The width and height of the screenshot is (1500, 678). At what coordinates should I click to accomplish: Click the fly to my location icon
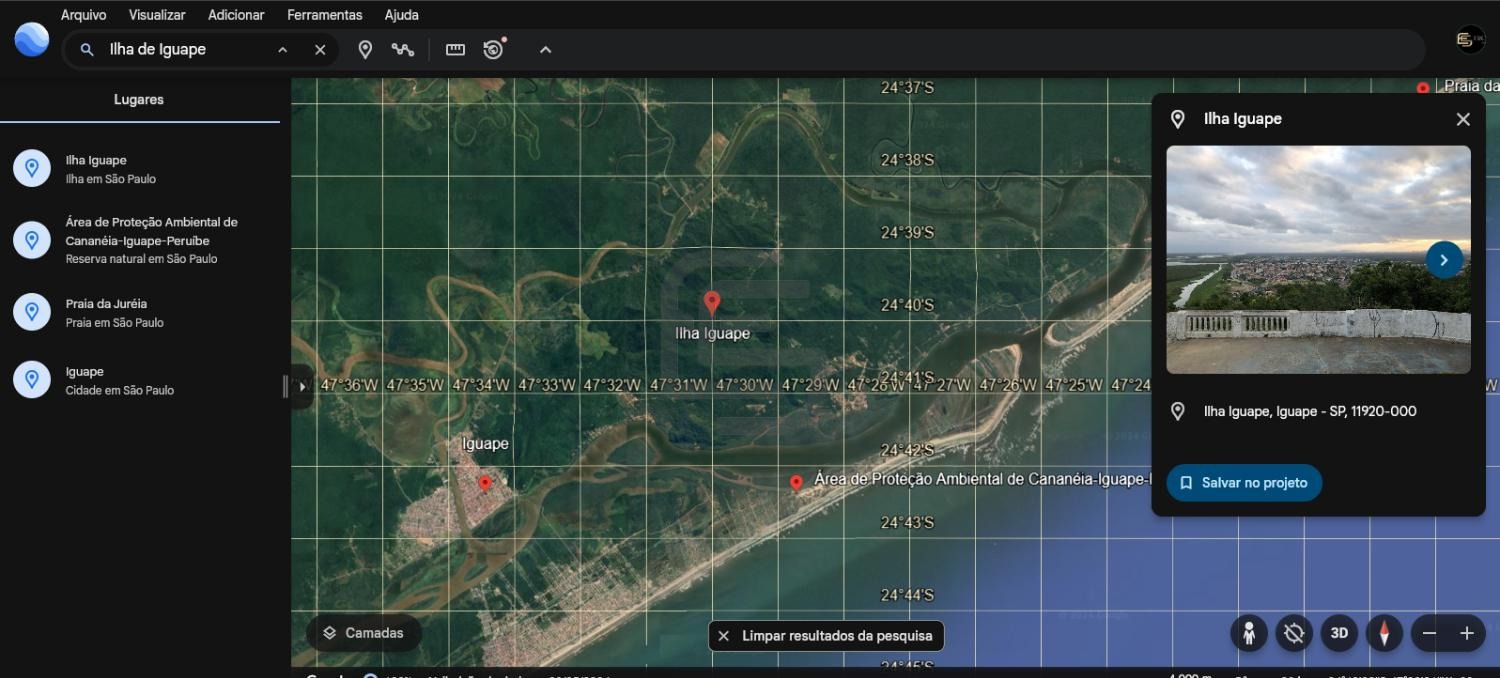pos(1294,633)
